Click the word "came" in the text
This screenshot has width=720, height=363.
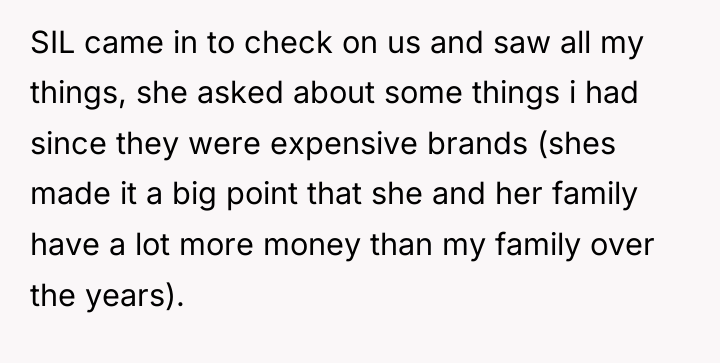[124, 45]
